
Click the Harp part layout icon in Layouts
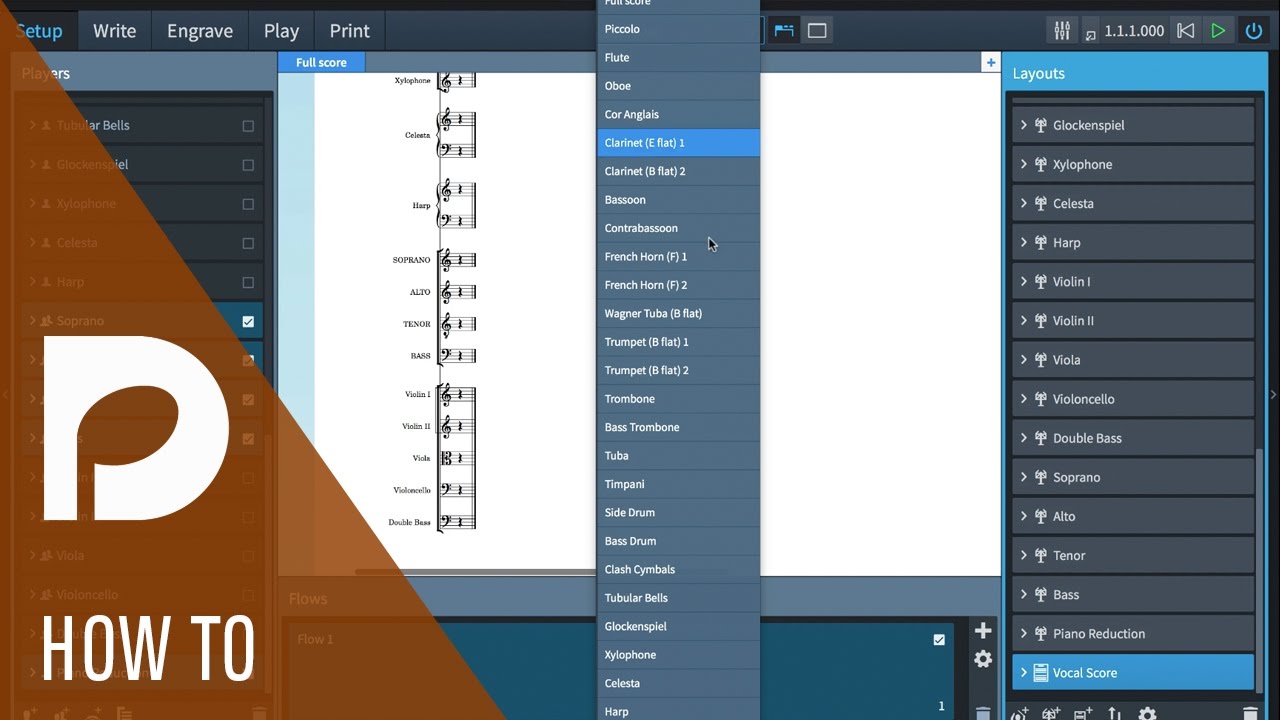(x=1040, y=243)
